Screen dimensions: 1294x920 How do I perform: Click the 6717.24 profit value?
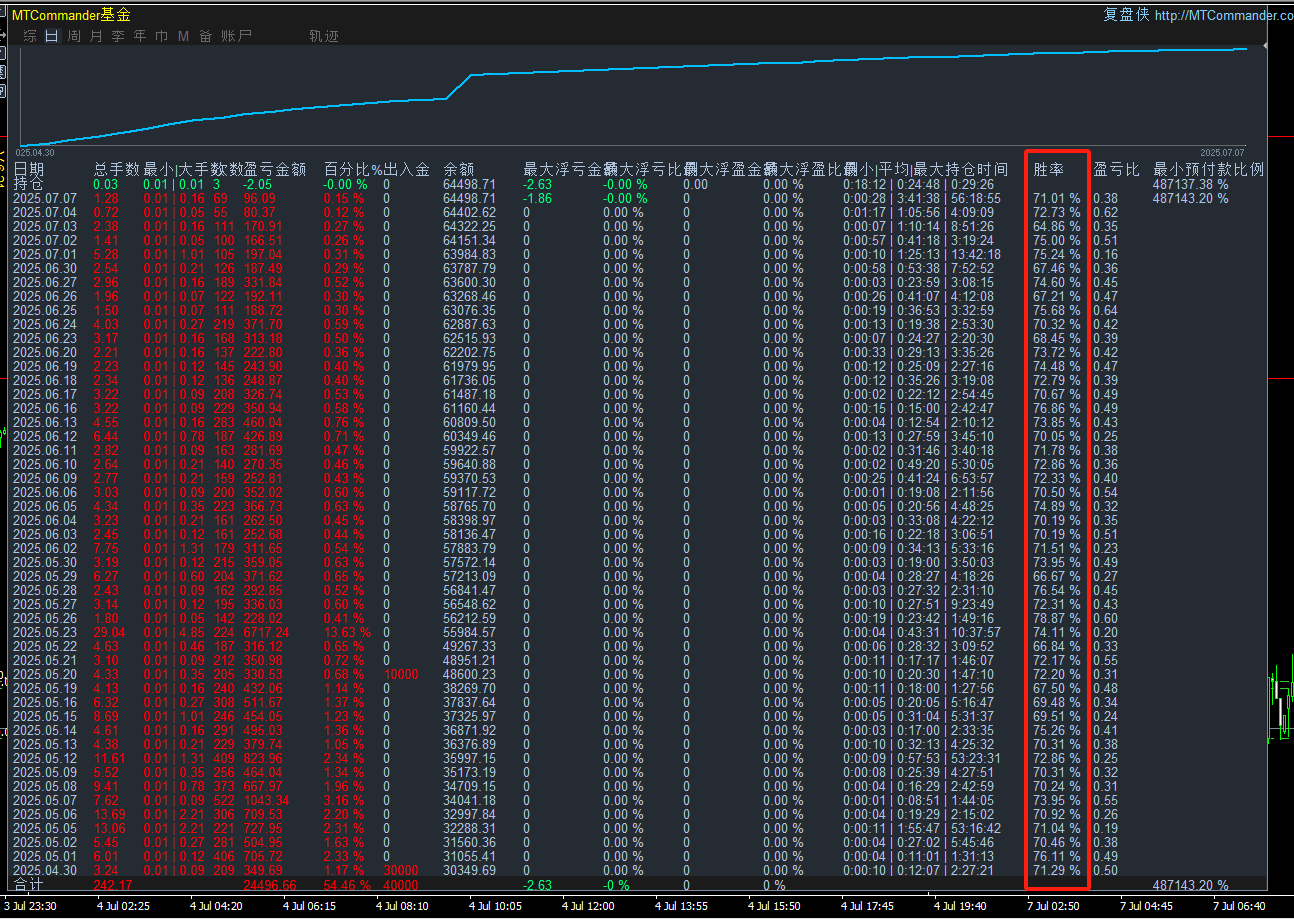click(x=266, y=632)
